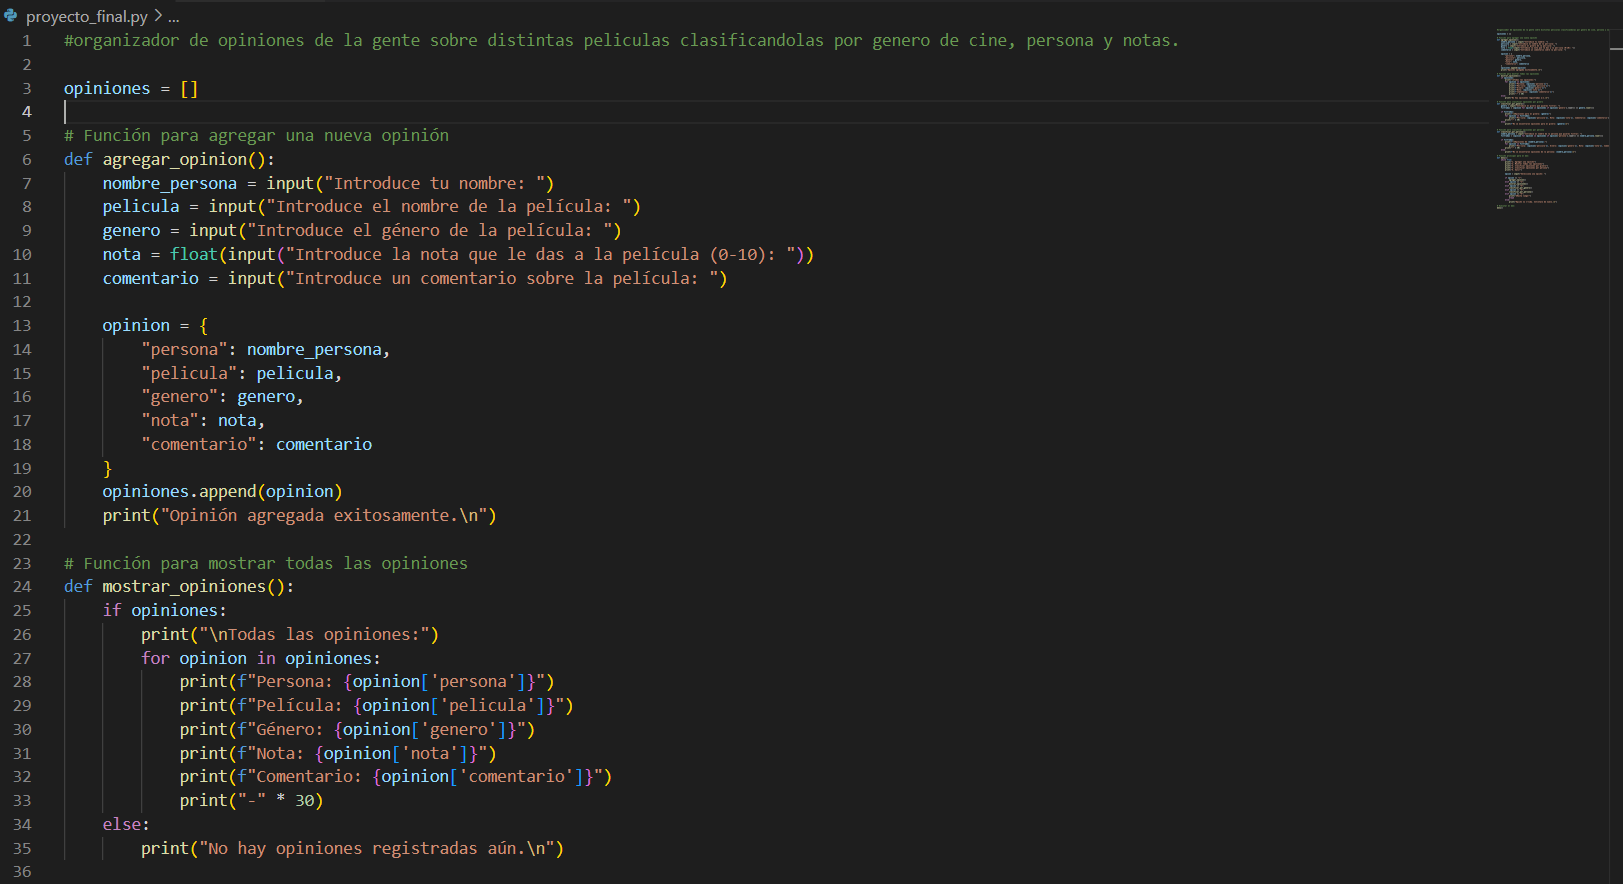Viewport: 1623px width, 884px height.
Task: Expand the breadcrumb ellipsis symbol list
Action: pos(174,17)
